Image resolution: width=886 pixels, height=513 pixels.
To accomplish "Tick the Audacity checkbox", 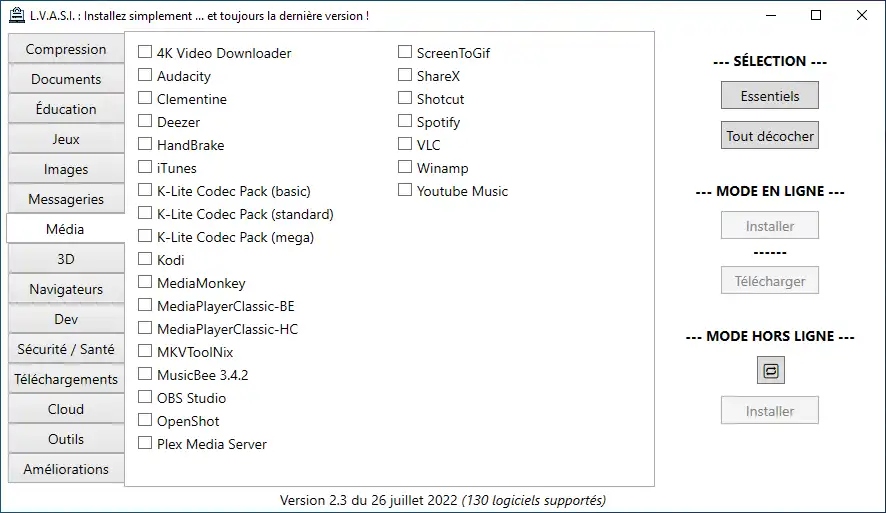I will (x=145, y=75).
